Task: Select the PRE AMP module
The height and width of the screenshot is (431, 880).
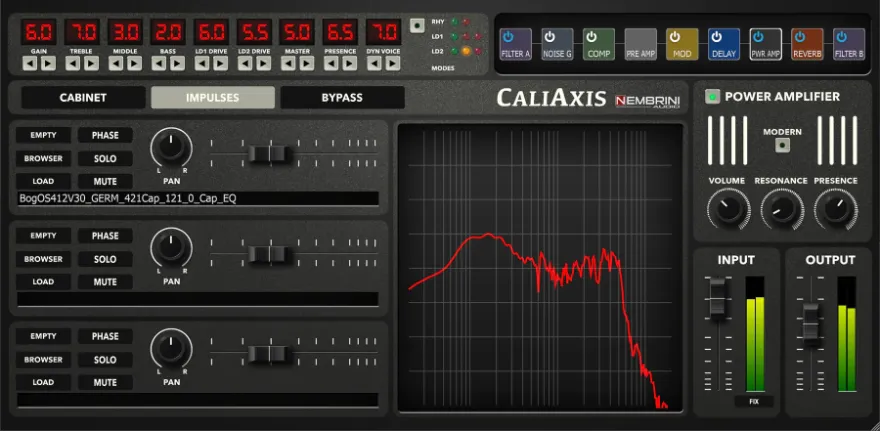Action: coord(640,44)
